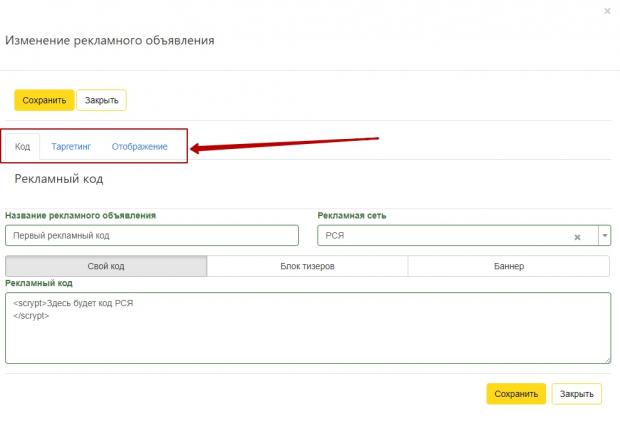
Task: Open the Рекламная сеть dropdown arrow
Action: [x=605, y=235]
